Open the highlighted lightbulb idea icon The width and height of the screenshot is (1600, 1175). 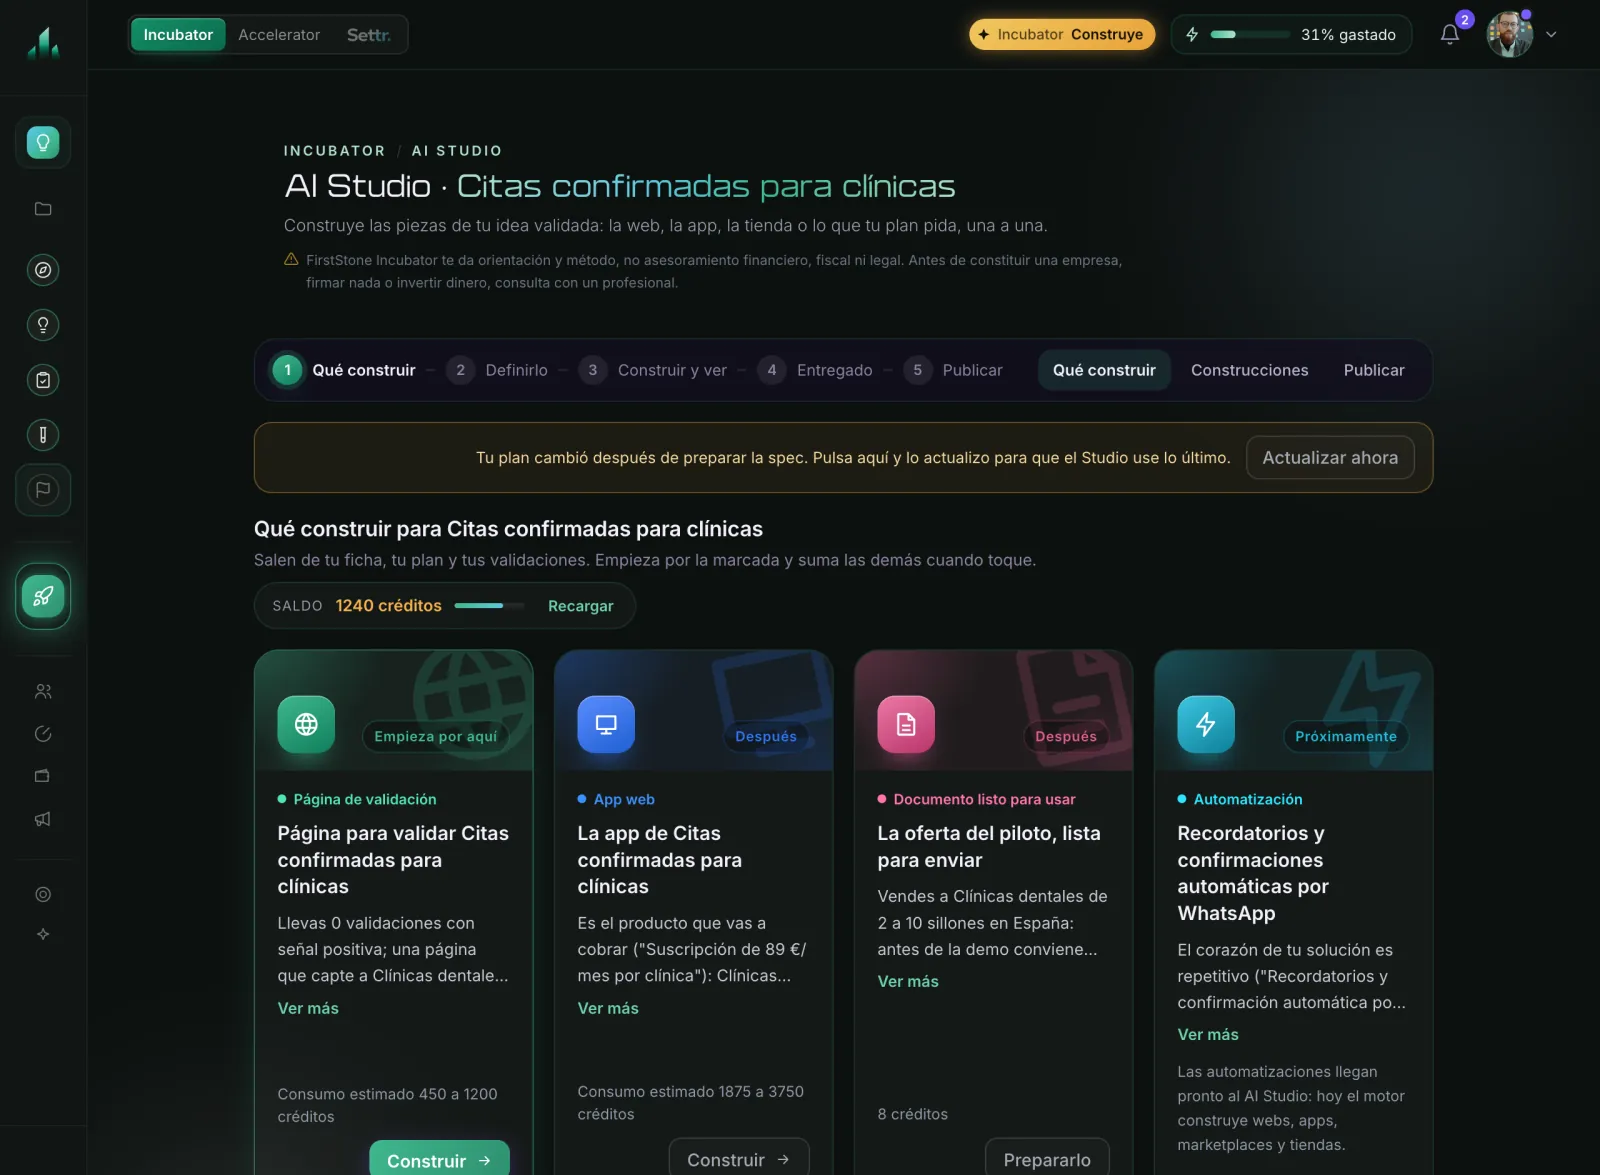pos(43,142)
